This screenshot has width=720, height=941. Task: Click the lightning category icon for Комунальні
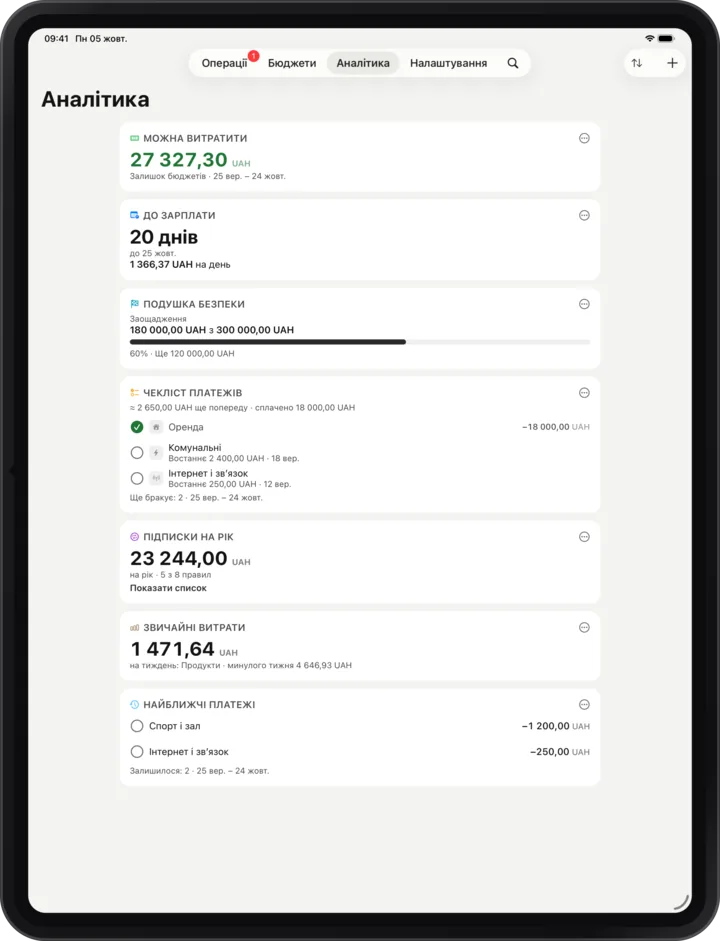click(156, 452)
